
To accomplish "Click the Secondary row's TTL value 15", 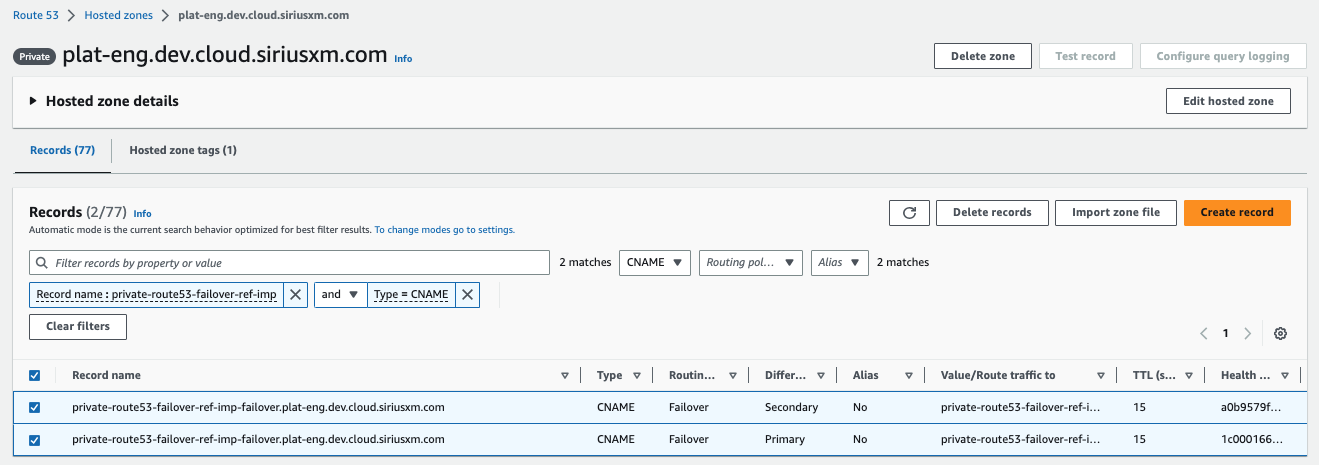I will coord(1140,407).
